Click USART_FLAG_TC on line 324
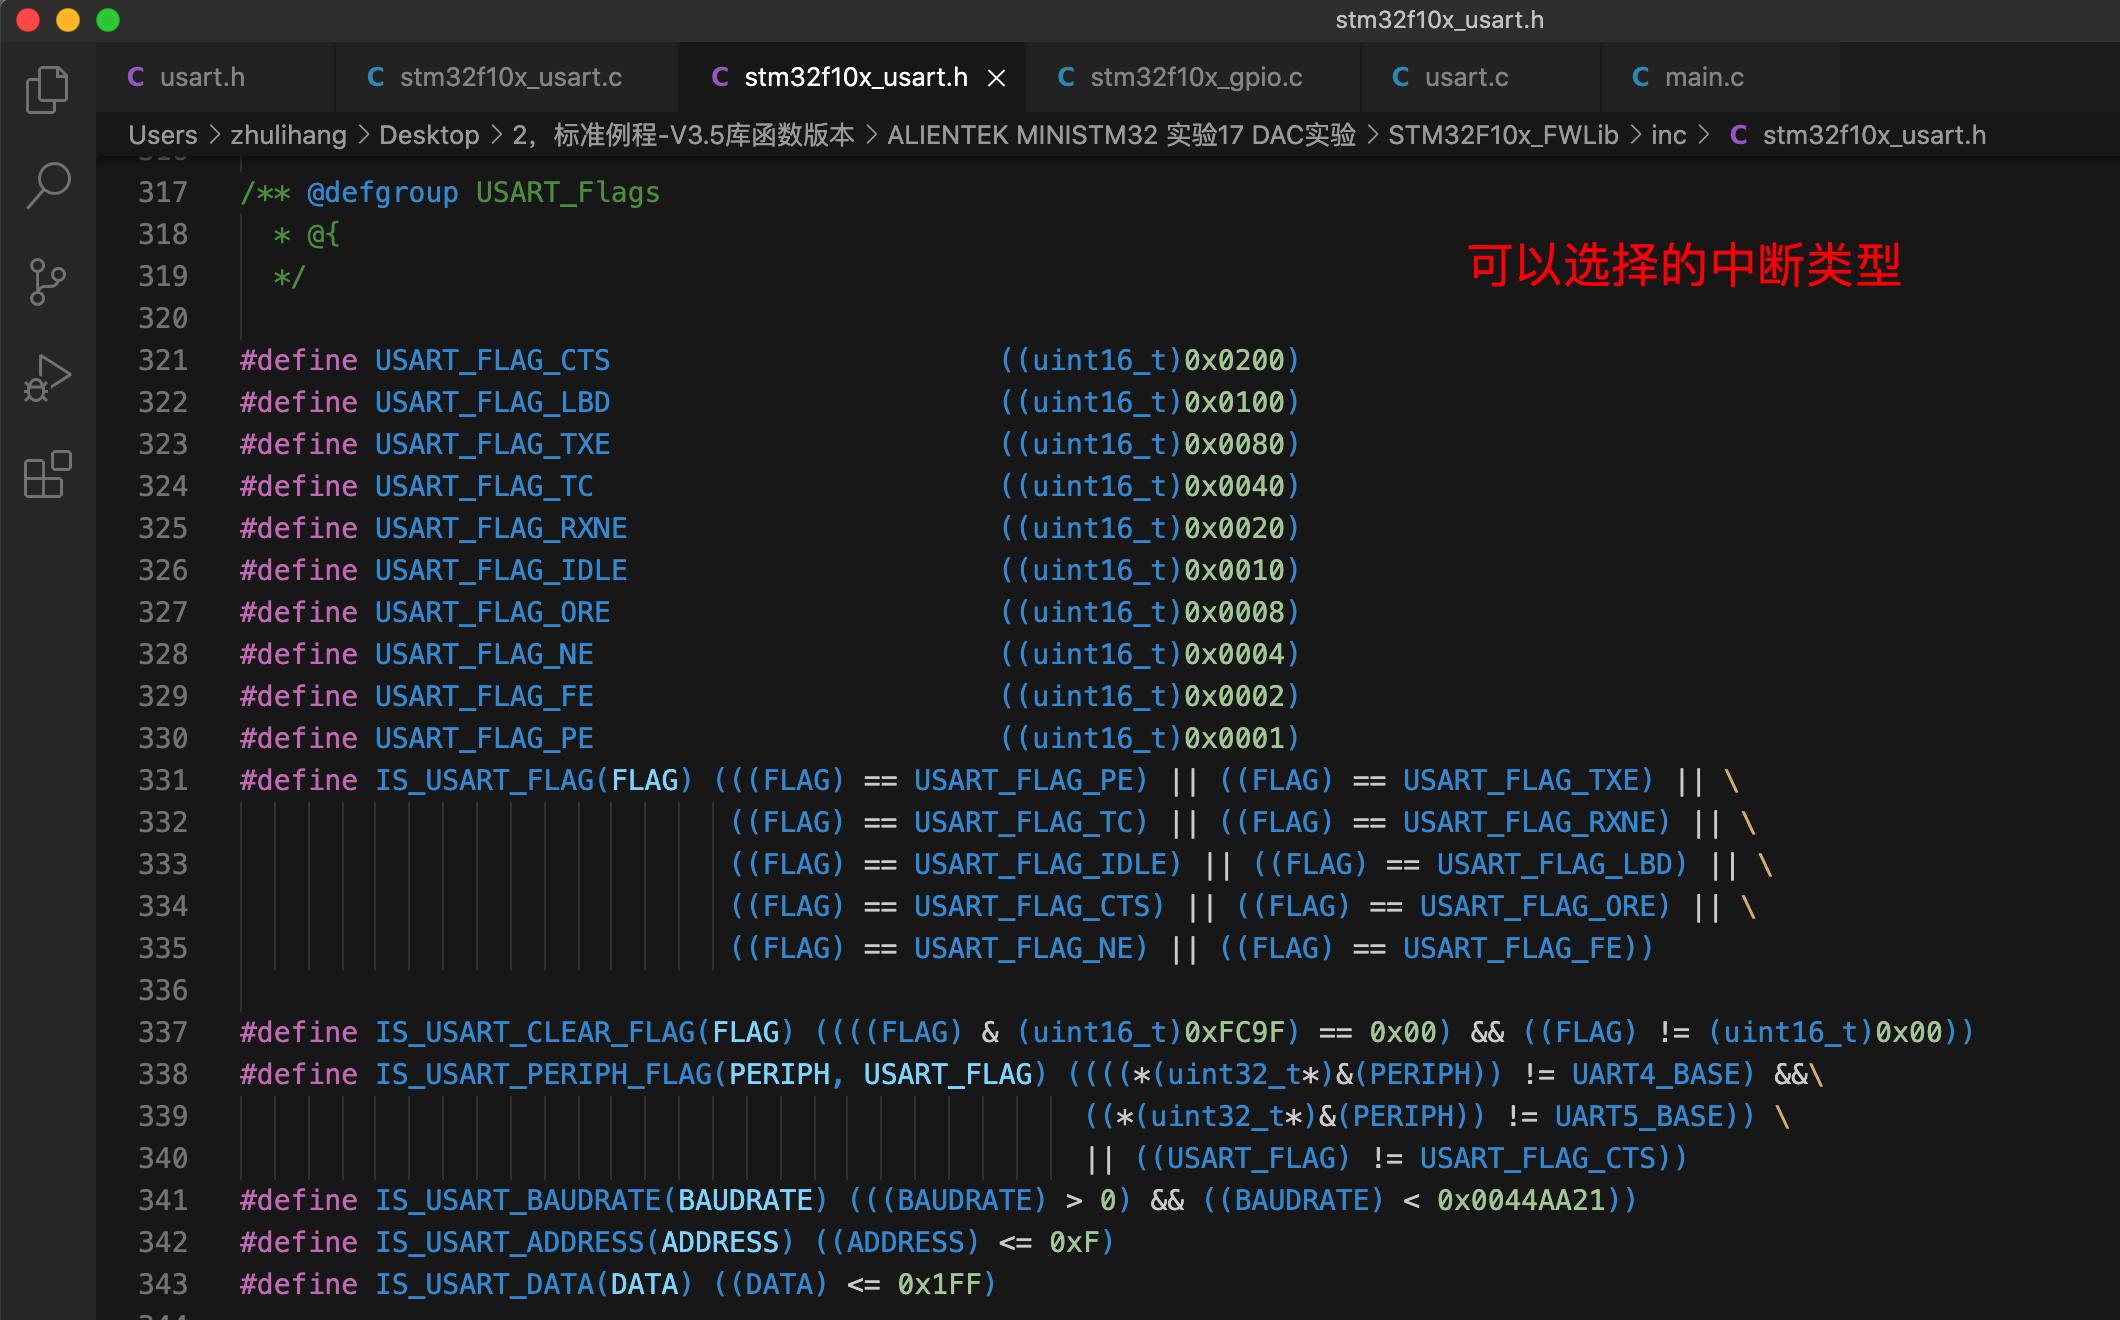This screenshot has width=2120, height=1320. [484, 486]
